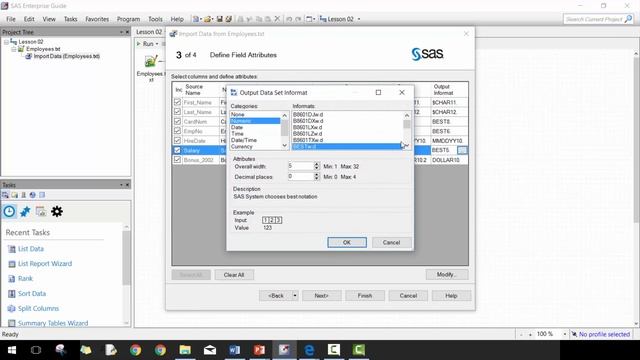This screenshot has width=640, height=360.
Task: Toggle the Last_Name include checkbox
Action: 177,111
